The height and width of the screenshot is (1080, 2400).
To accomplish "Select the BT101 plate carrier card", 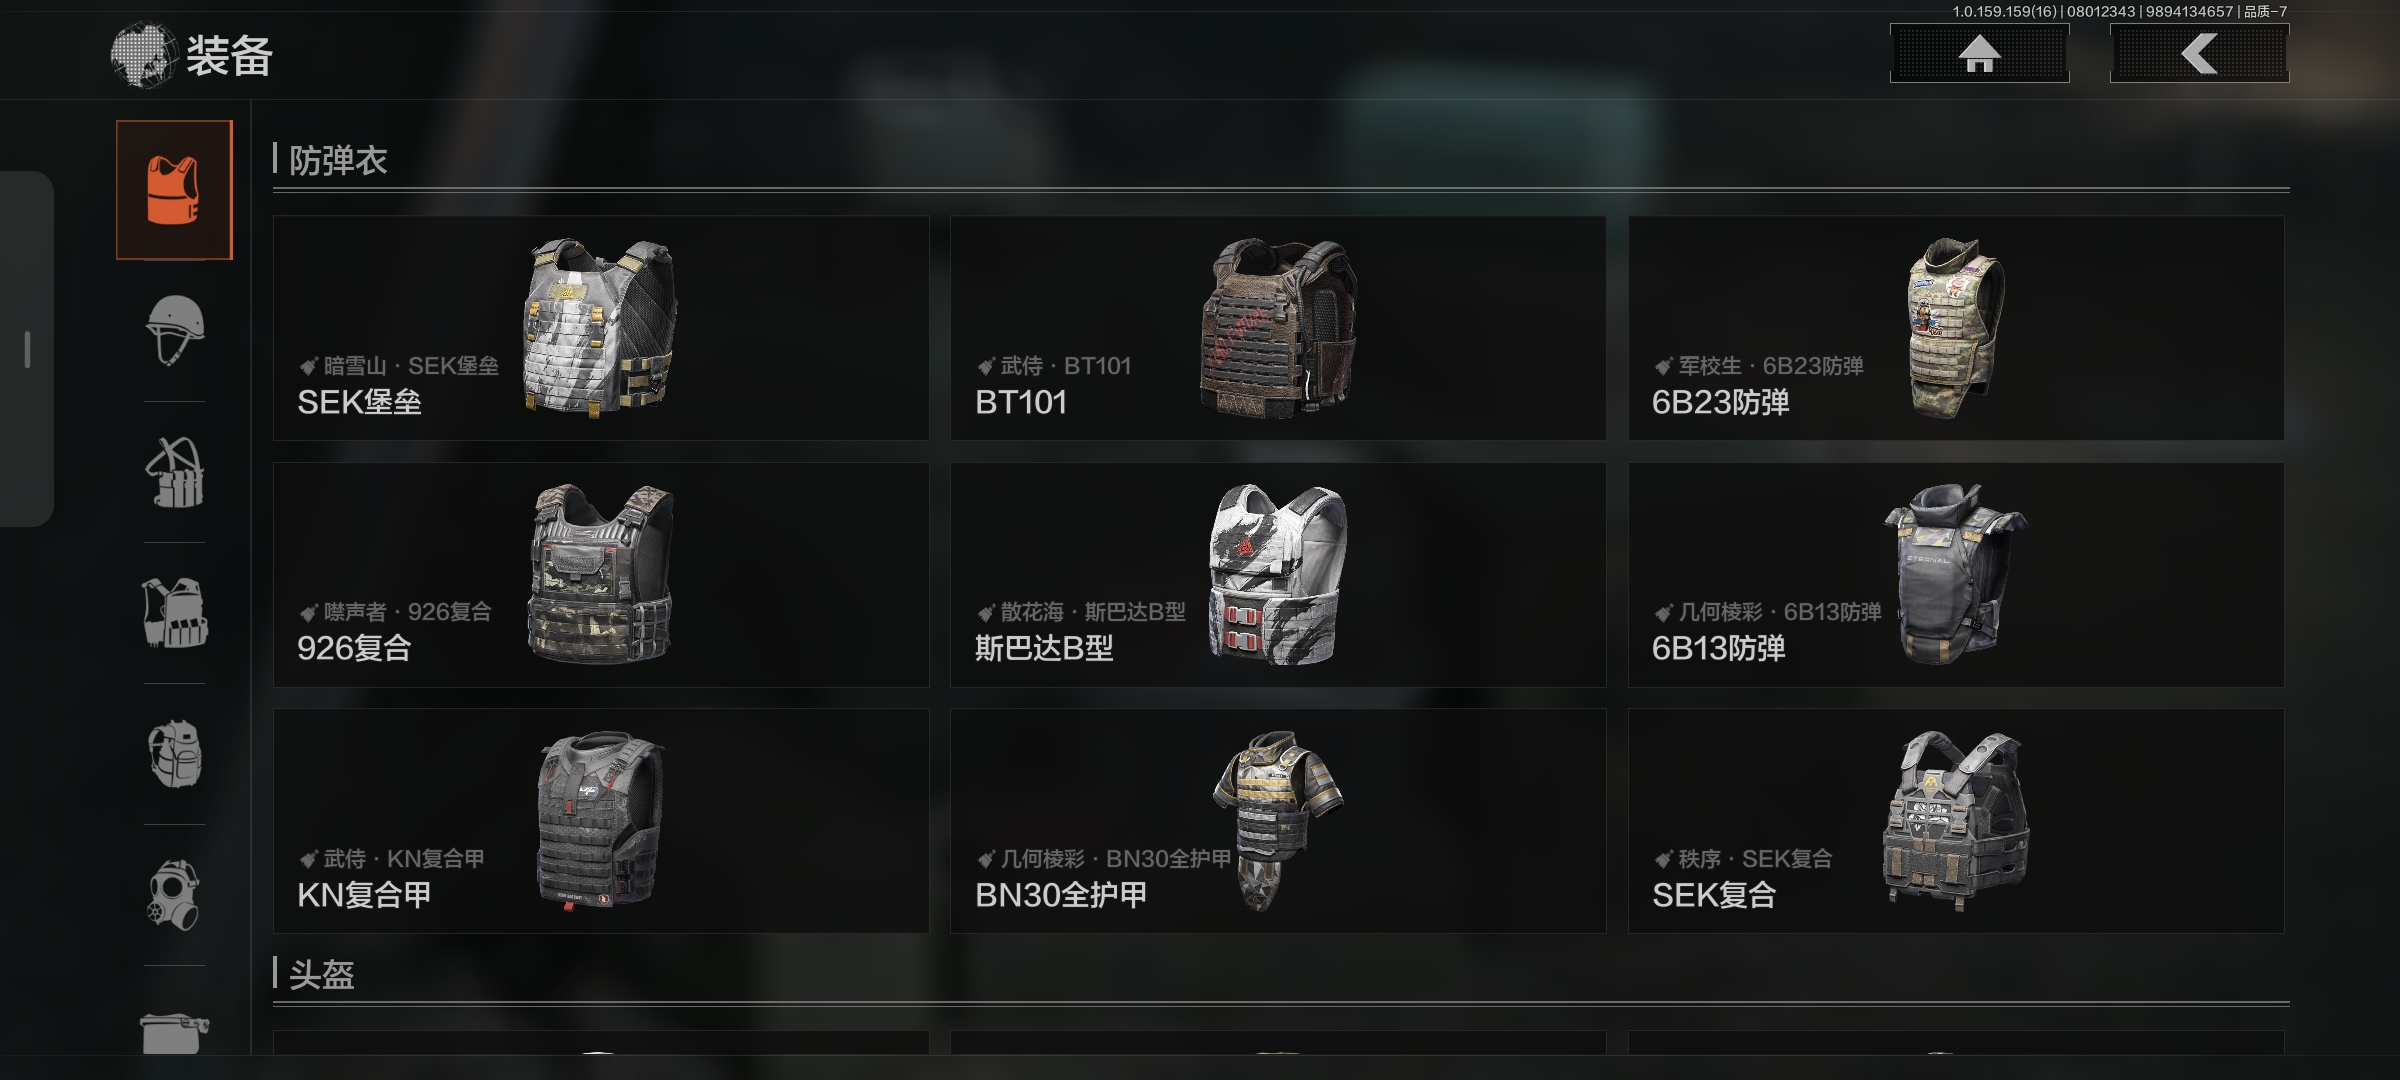I will tap(1278, 328).
